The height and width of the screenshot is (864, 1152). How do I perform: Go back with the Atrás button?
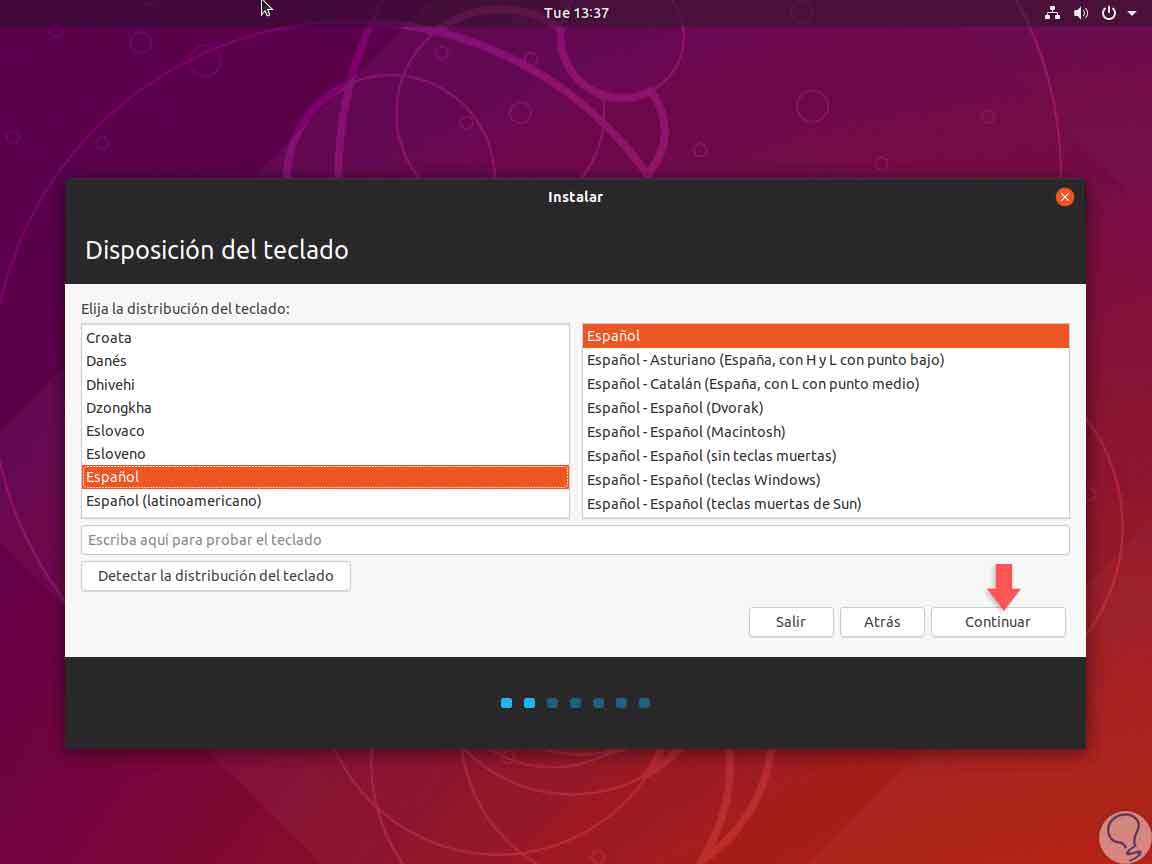point(882,622)
